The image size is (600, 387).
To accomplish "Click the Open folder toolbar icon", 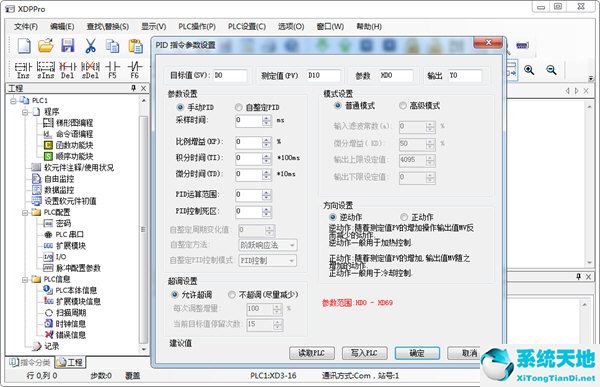I will pyautogui.click(x=46, y=46).
